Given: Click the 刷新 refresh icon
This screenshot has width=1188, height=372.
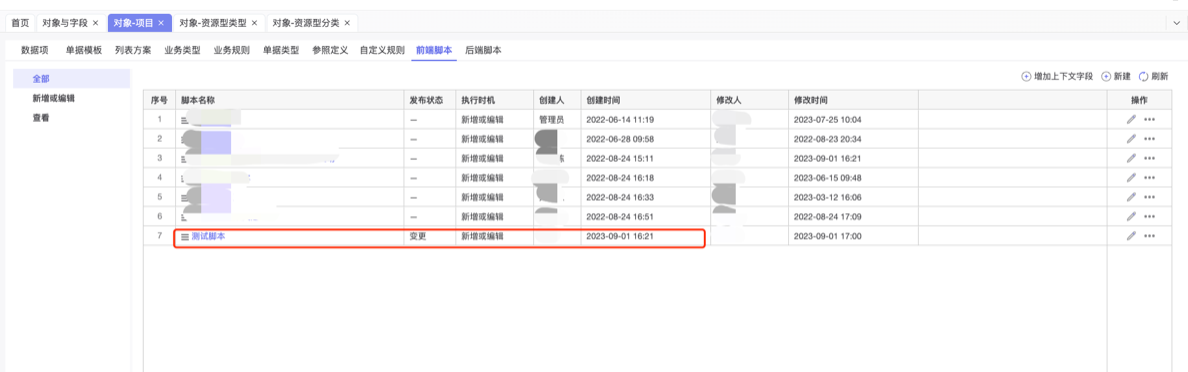Looking at the screenshot, I should pos(1143,77).
